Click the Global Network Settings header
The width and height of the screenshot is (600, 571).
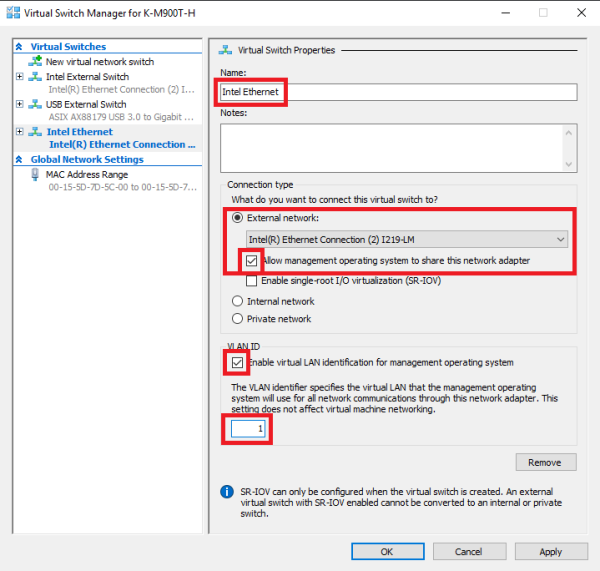[x=87, y=159]
